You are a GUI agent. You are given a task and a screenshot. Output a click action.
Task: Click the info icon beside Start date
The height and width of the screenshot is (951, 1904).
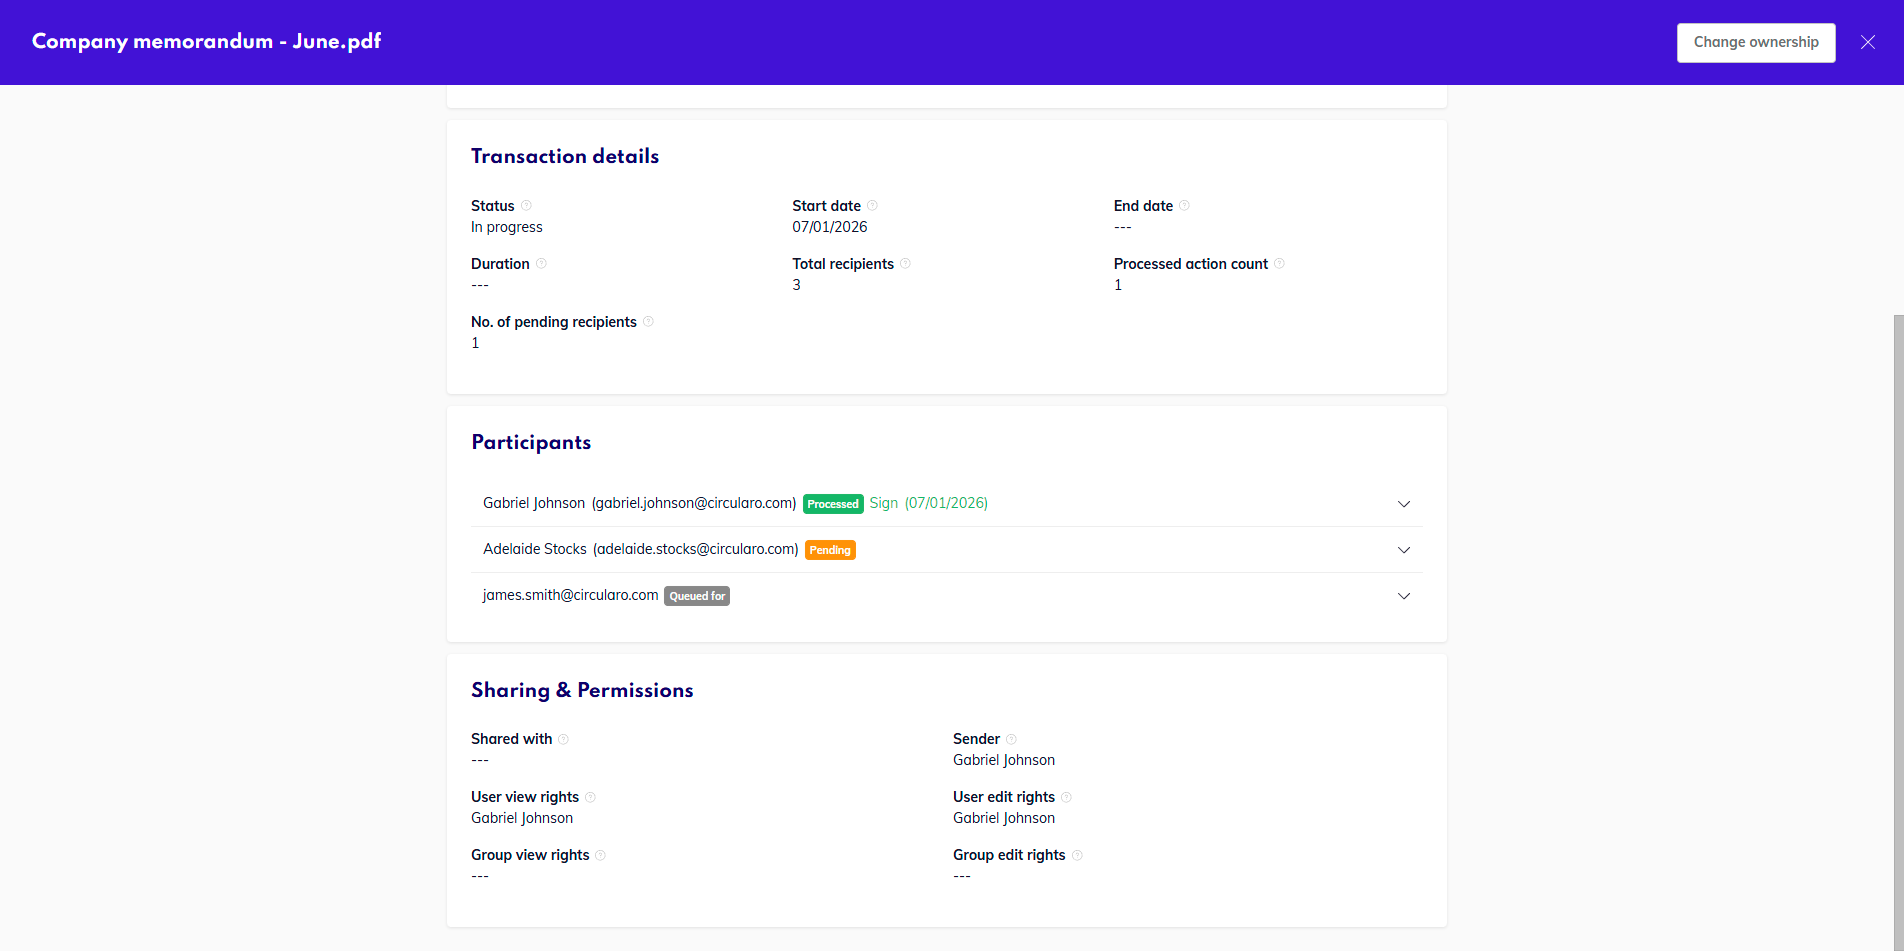tap(872, 206)
